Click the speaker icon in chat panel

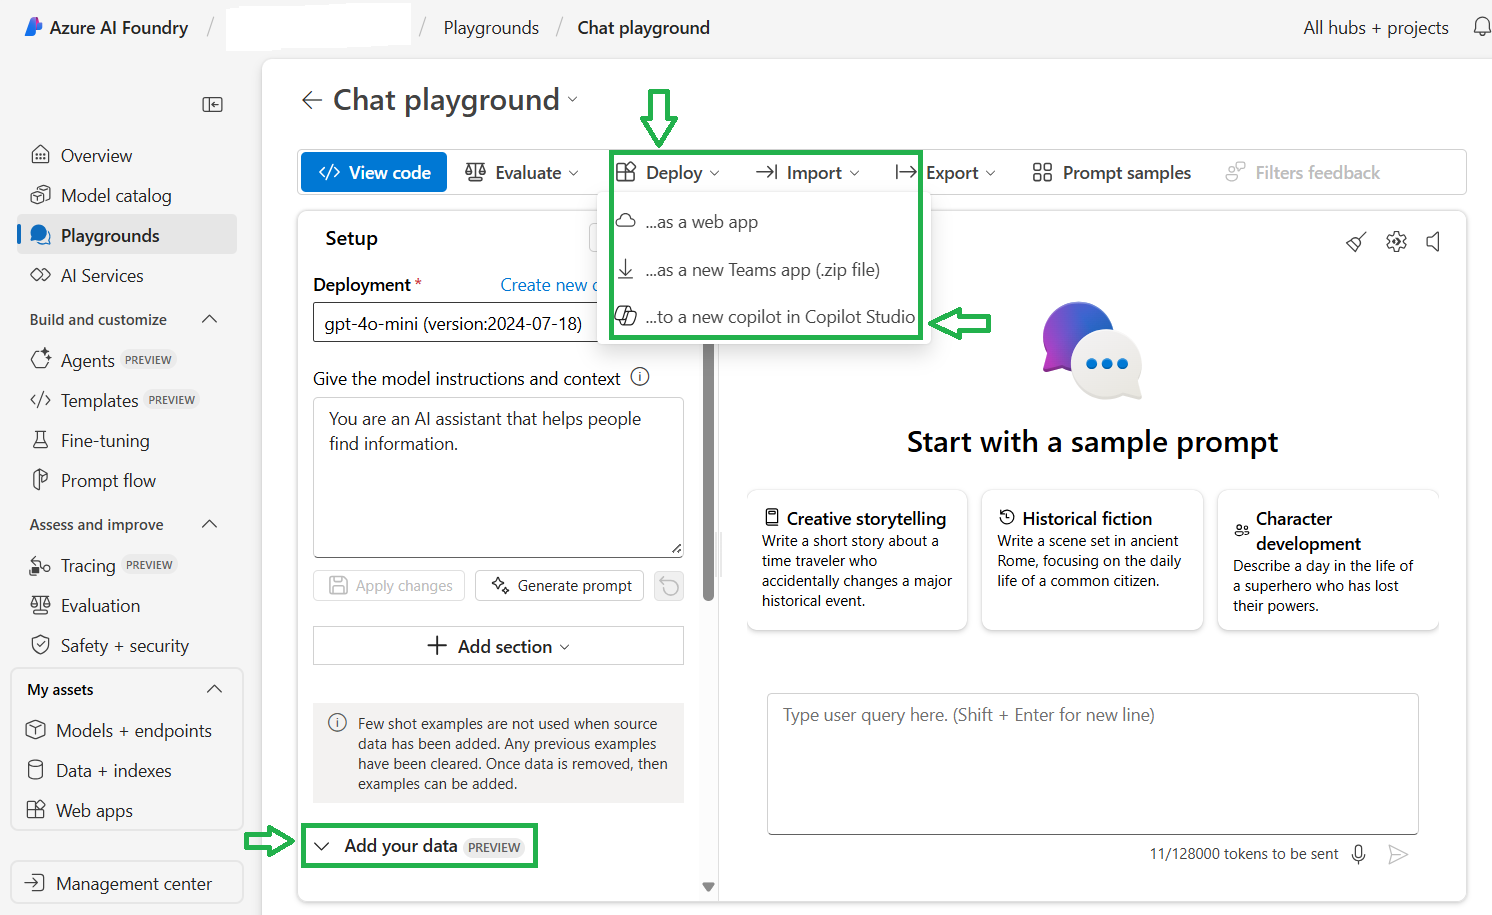[1433, 242]
